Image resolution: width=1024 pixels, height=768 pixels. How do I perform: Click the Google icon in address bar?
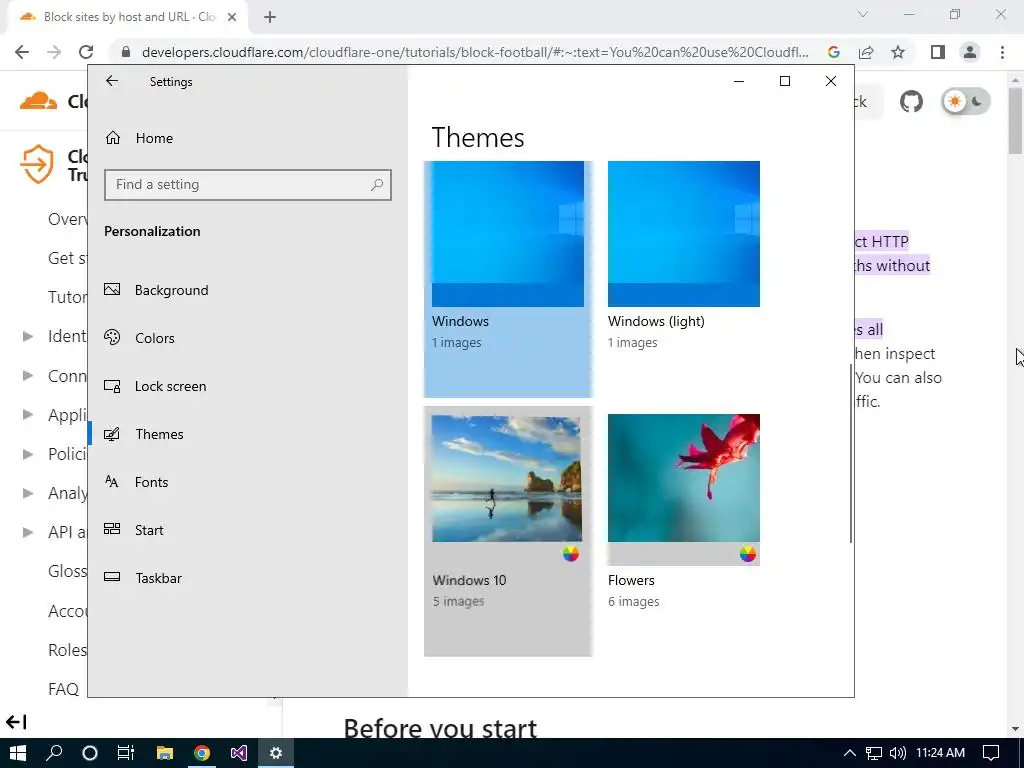coord(833,52)
